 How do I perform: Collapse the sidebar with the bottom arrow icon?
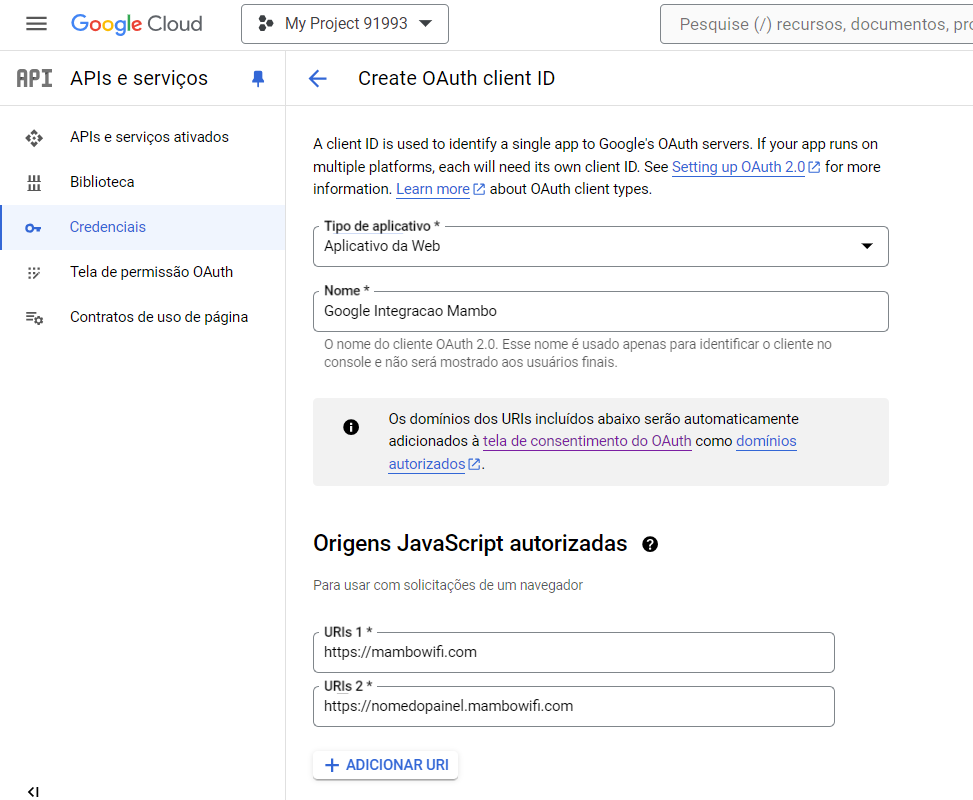(x=34, y=791)
